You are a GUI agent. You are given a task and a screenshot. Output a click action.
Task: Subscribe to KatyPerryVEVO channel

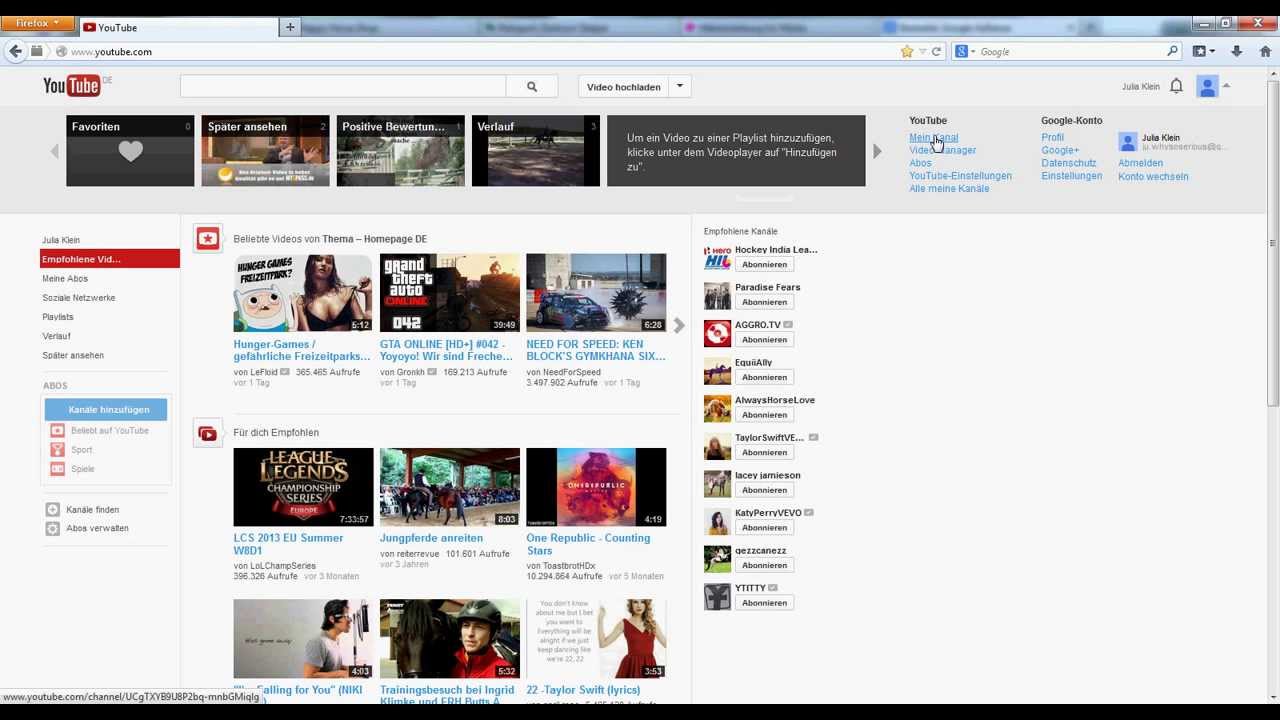click(x=765, y=528)
